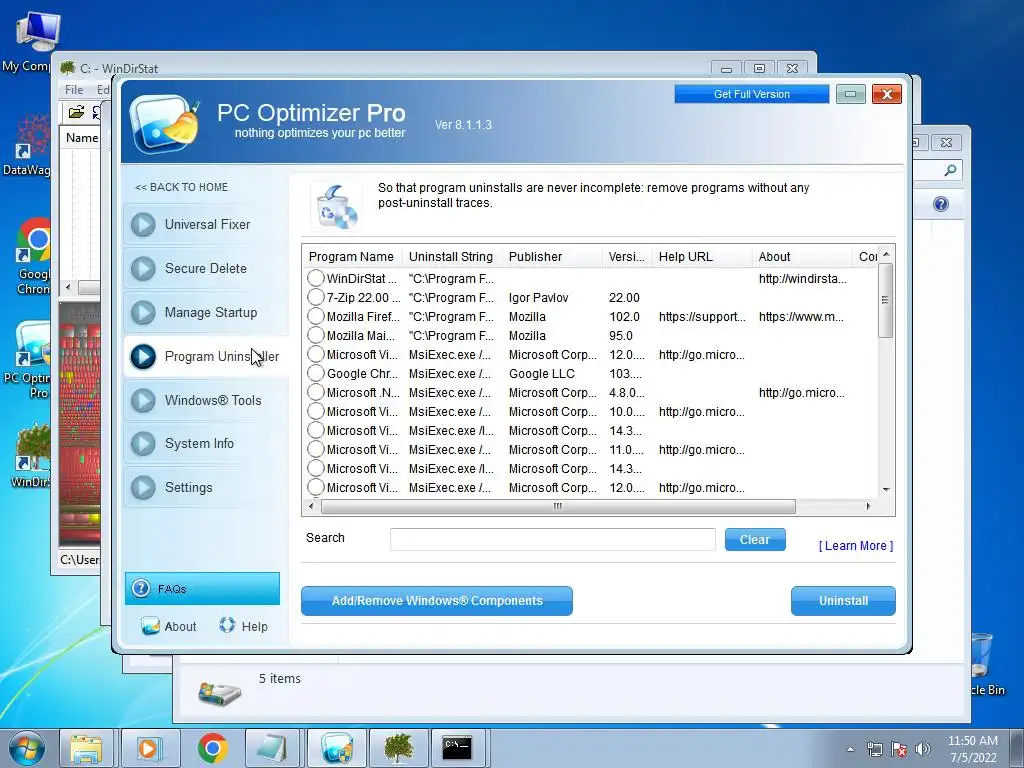Select the Microsoft .NET radio button
The width and height of the screenshot is (1024, 768).
[x=316, y=392]
